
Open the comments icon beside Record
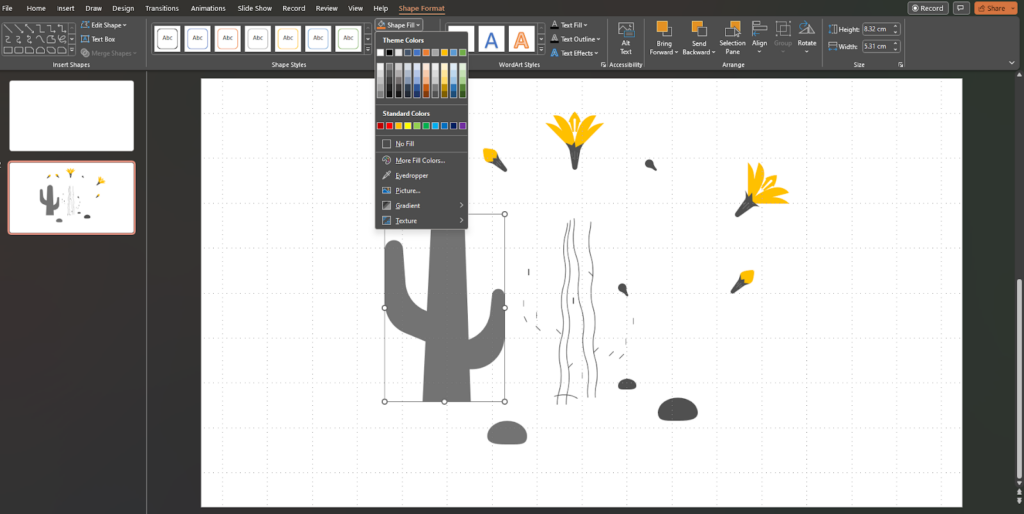point(961,8)
